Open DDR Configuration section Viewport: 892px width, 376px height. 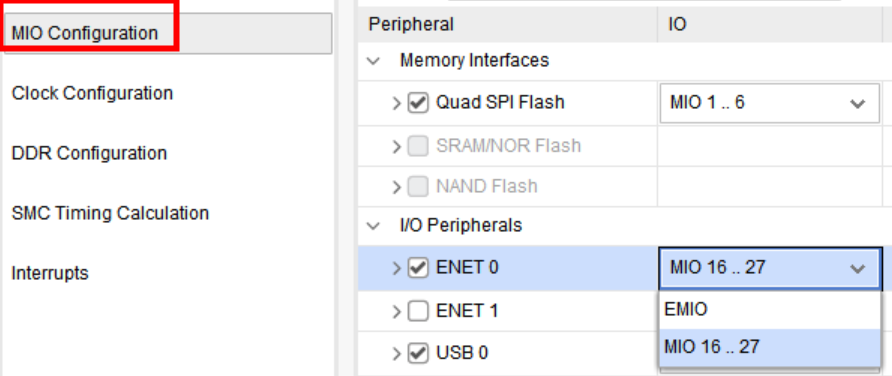[89, 153]
